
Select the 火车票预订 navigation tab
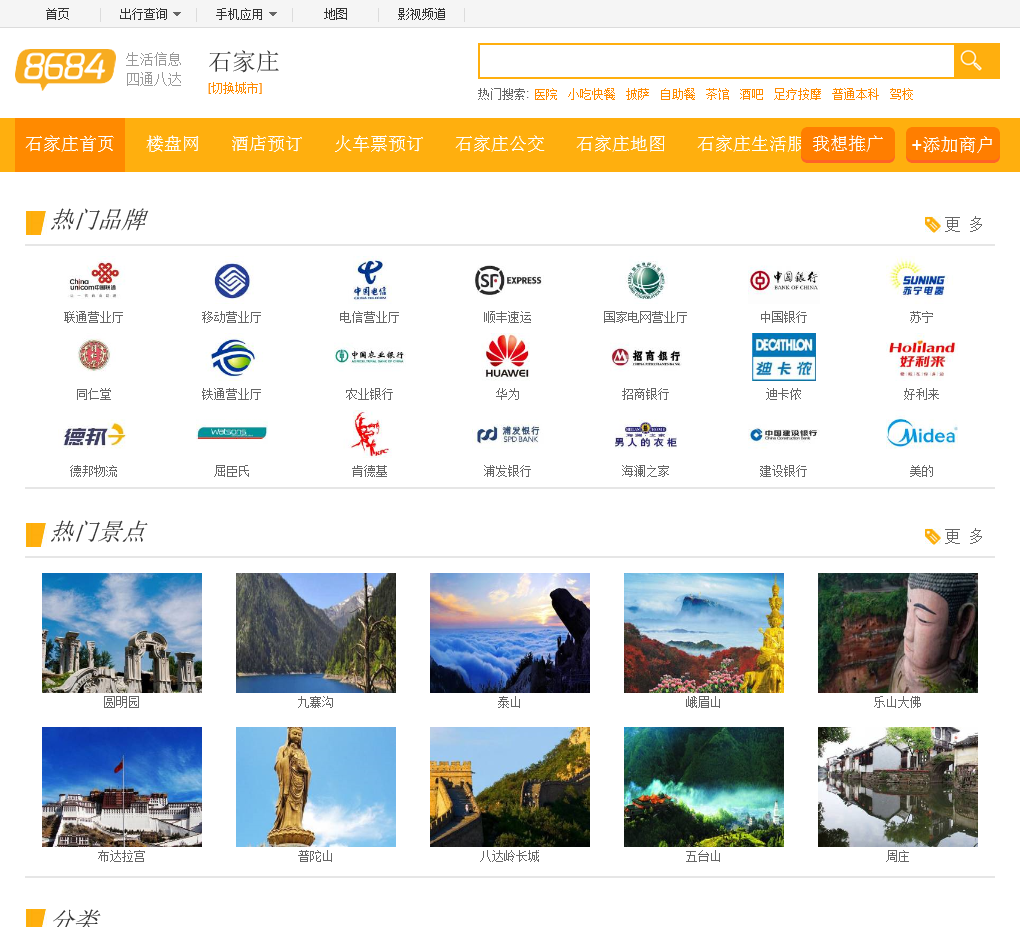tap(379, 144)
